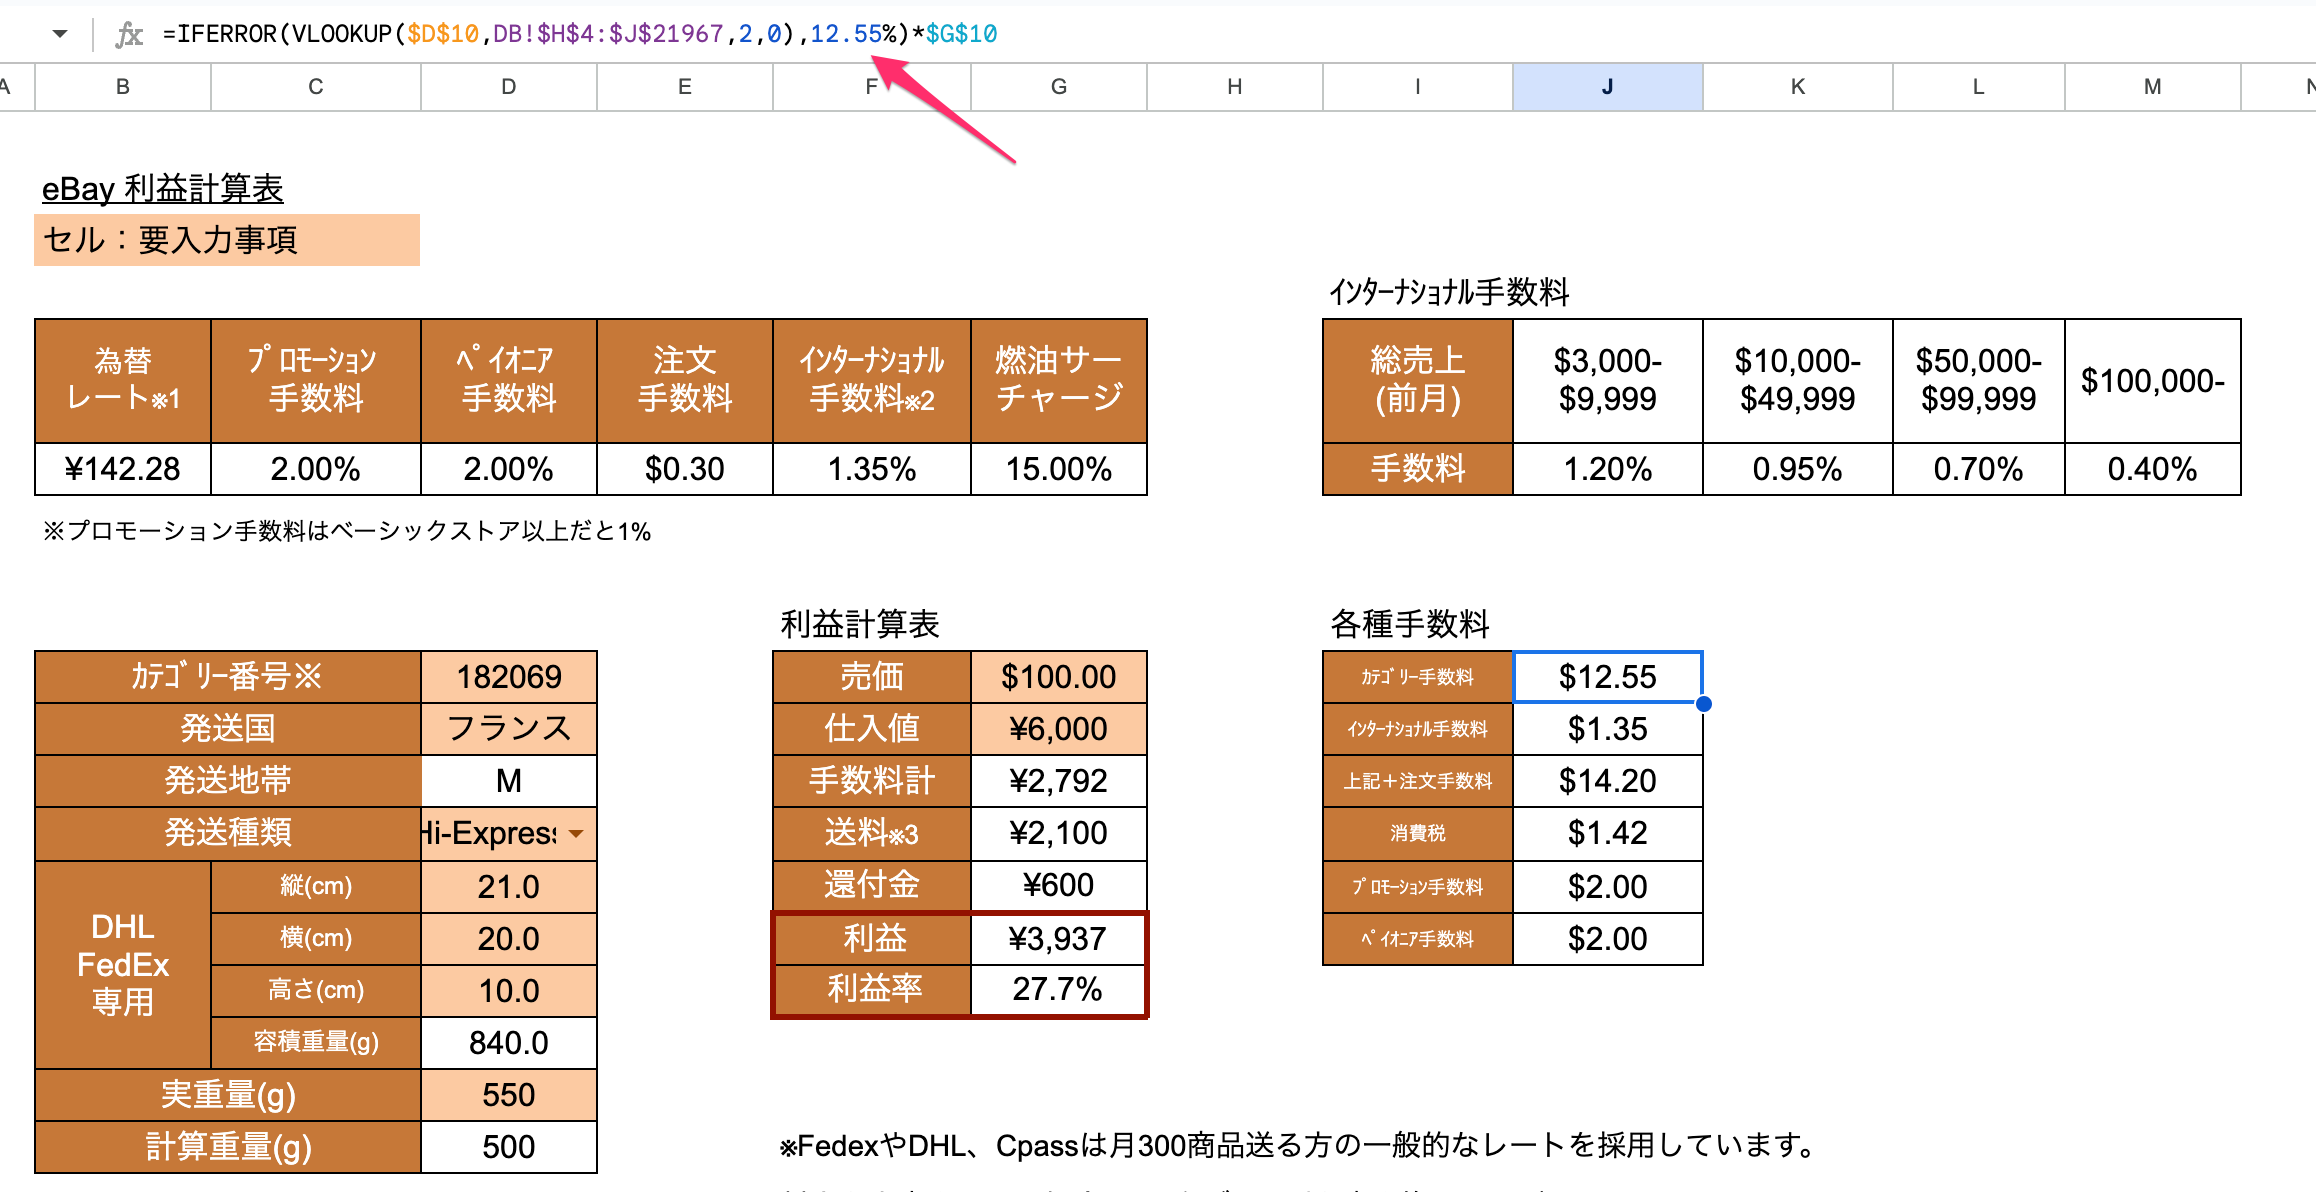Select column G header

[x=1058, y=87]
